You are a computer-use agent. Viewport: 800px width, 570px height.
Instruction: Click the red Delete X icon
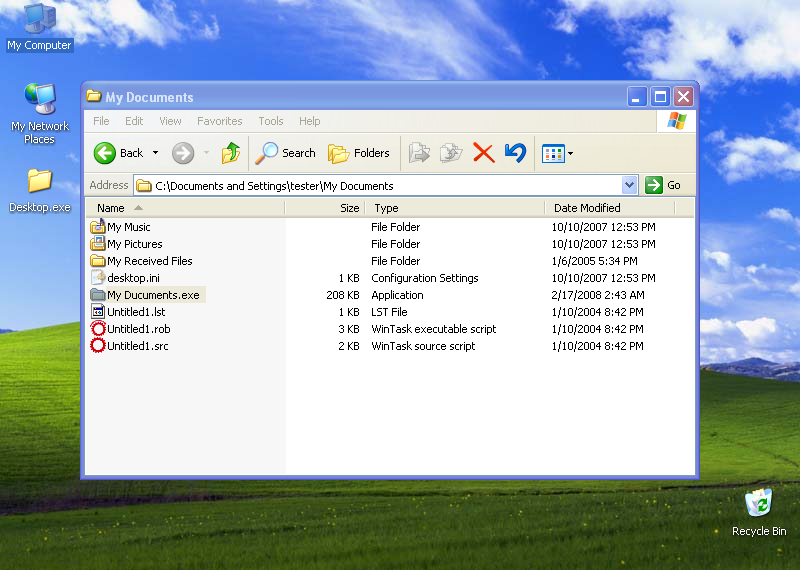coord(483,153)
